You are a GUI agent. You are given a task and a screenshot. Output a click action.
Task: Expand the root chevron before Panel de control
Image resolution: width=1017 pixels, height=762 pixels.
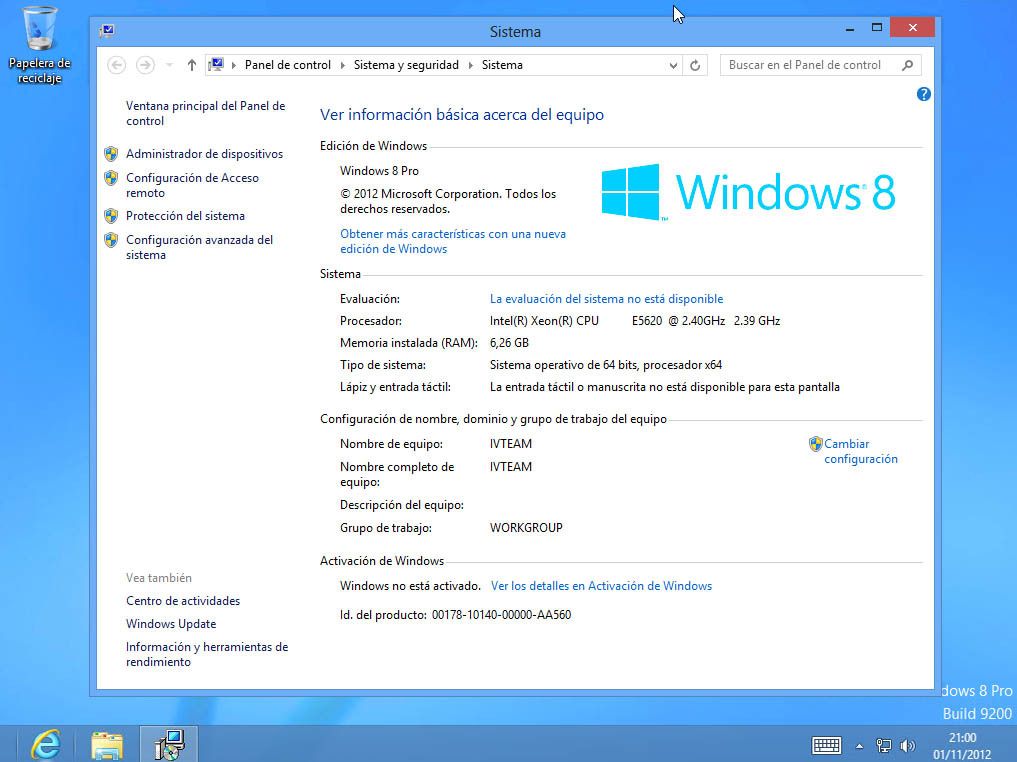[233, 65]
